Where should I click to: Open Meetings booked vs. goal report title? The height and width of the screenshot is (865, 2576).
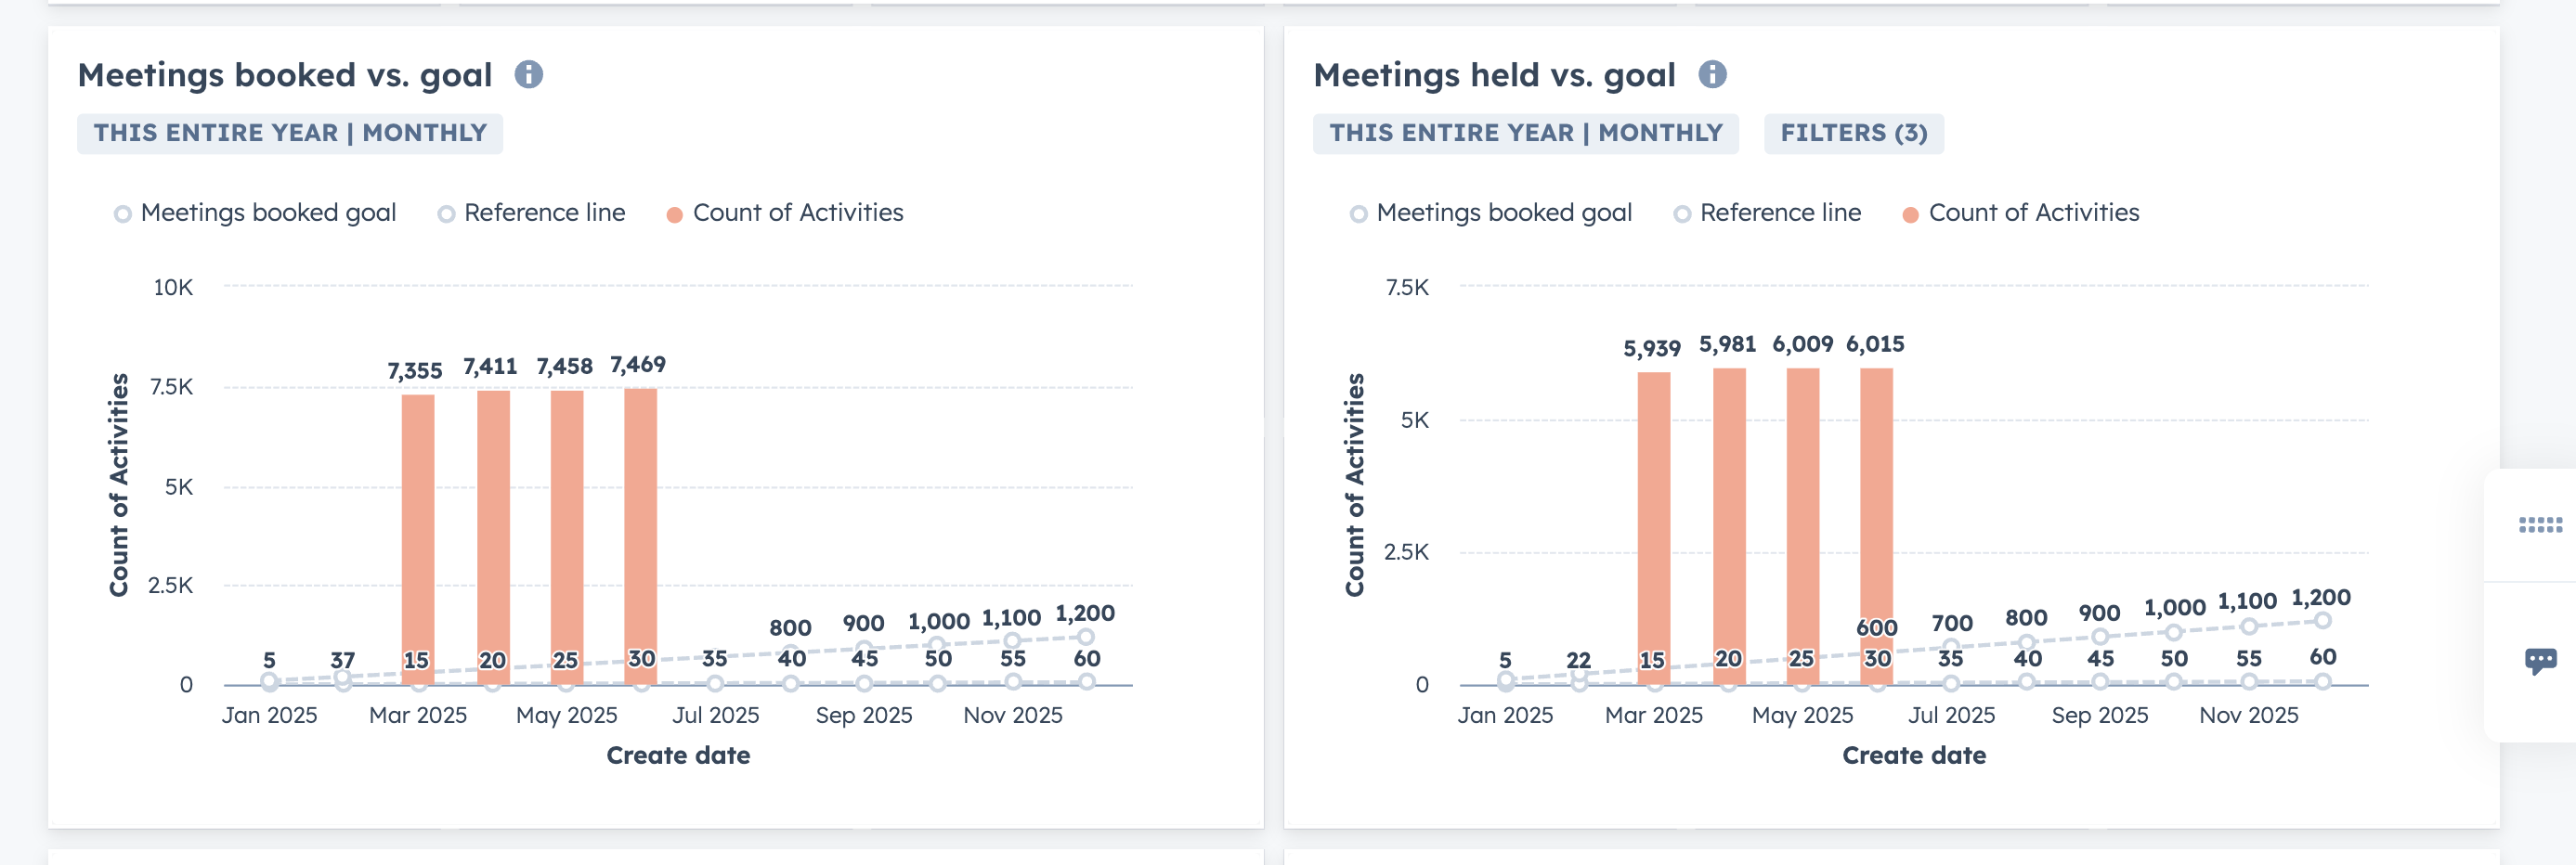pyautogui.click(x=285, y=75)
